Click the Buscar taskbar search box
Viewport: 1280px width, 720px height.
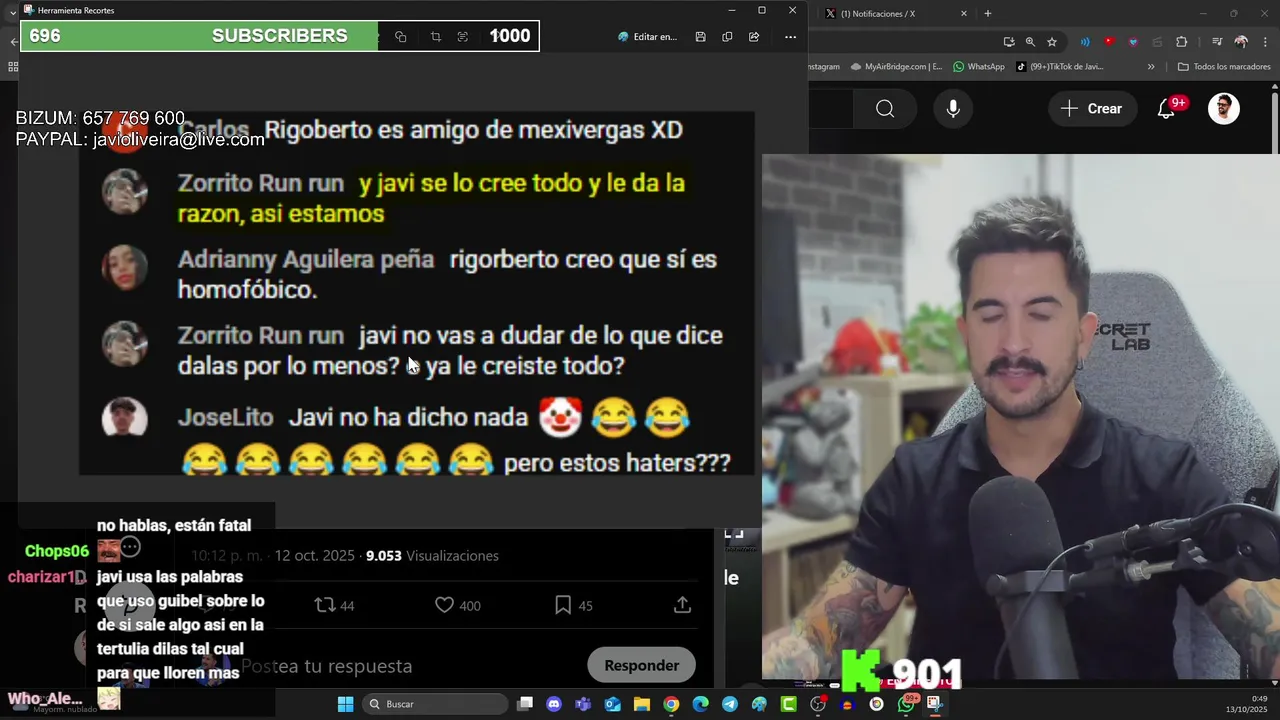point(434,704)
